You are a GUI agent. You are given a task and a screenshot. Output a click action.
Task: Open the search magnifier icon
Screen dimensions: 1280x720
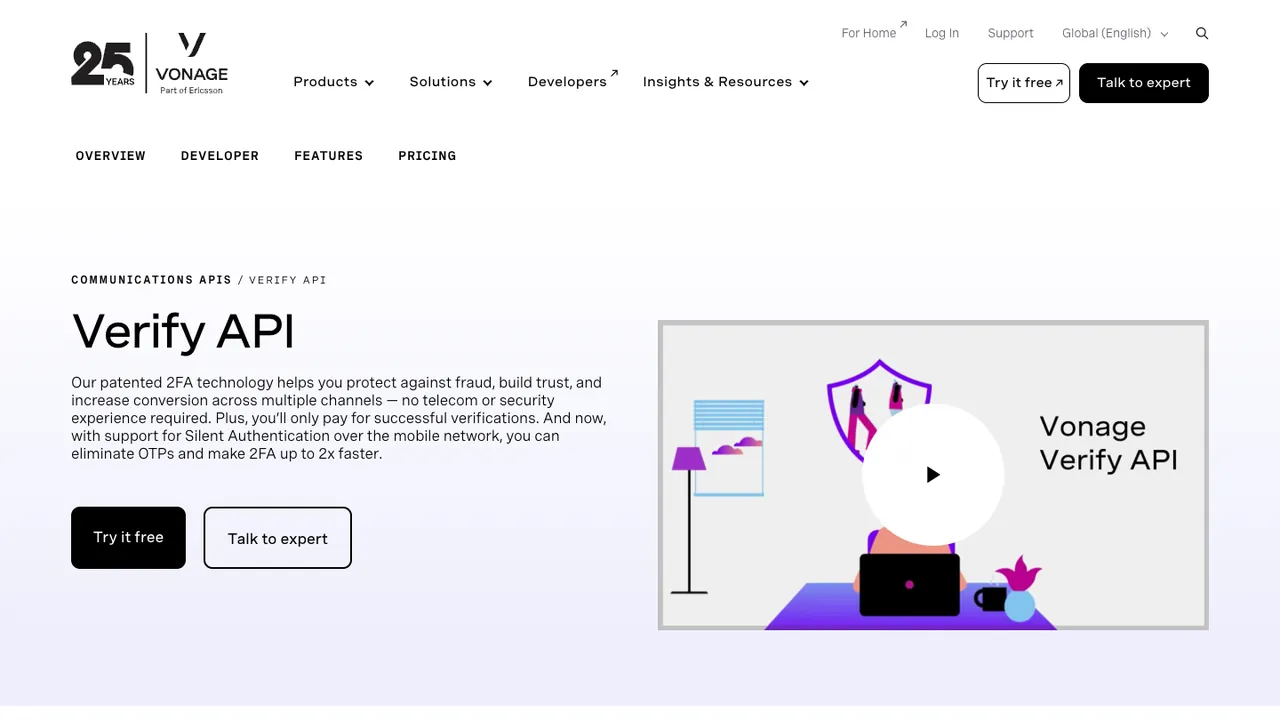[x=1202, y=33]
